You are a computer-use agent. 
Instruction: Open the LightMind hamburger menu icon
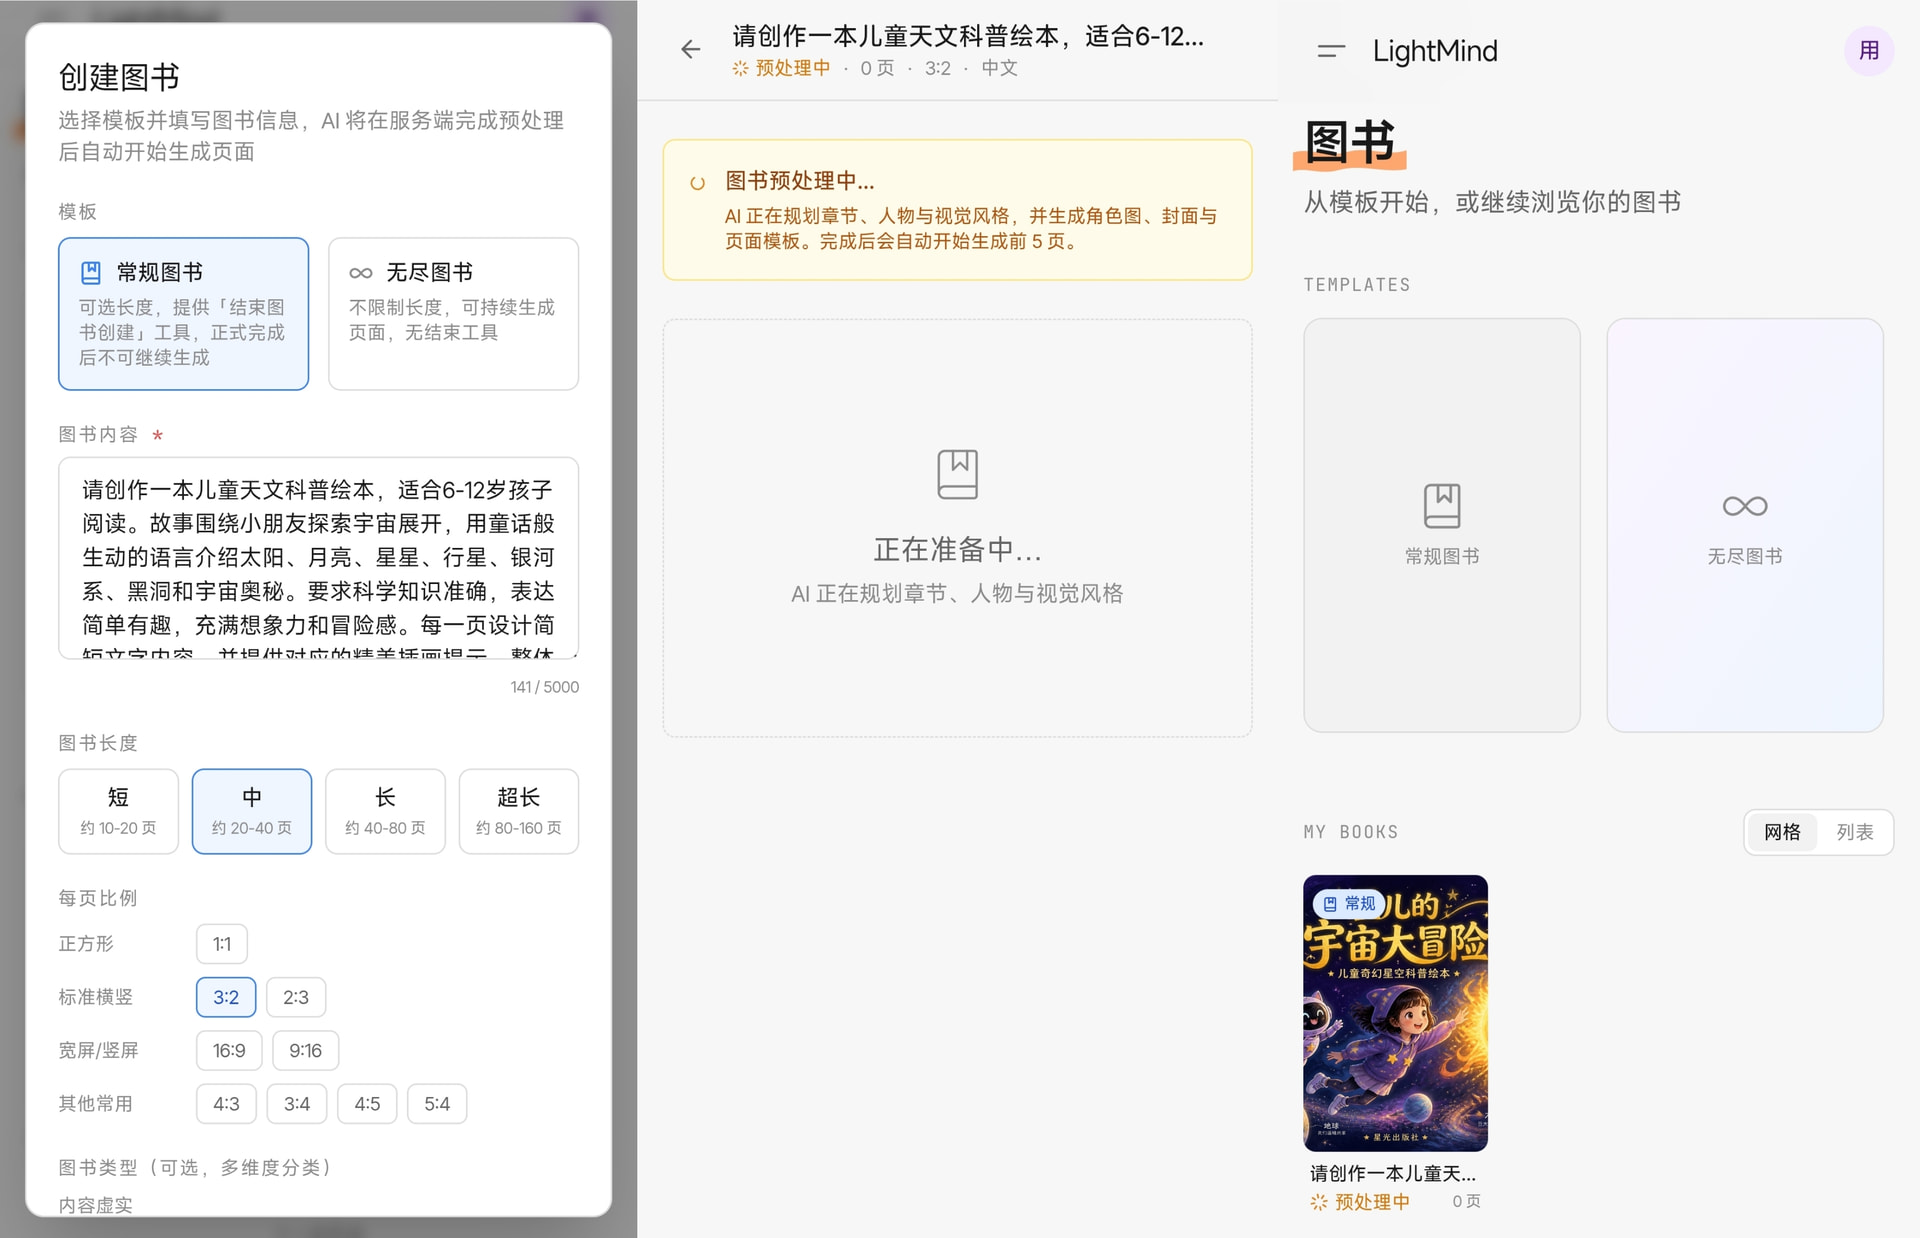pyautogui.click(x=1331, y=51)
